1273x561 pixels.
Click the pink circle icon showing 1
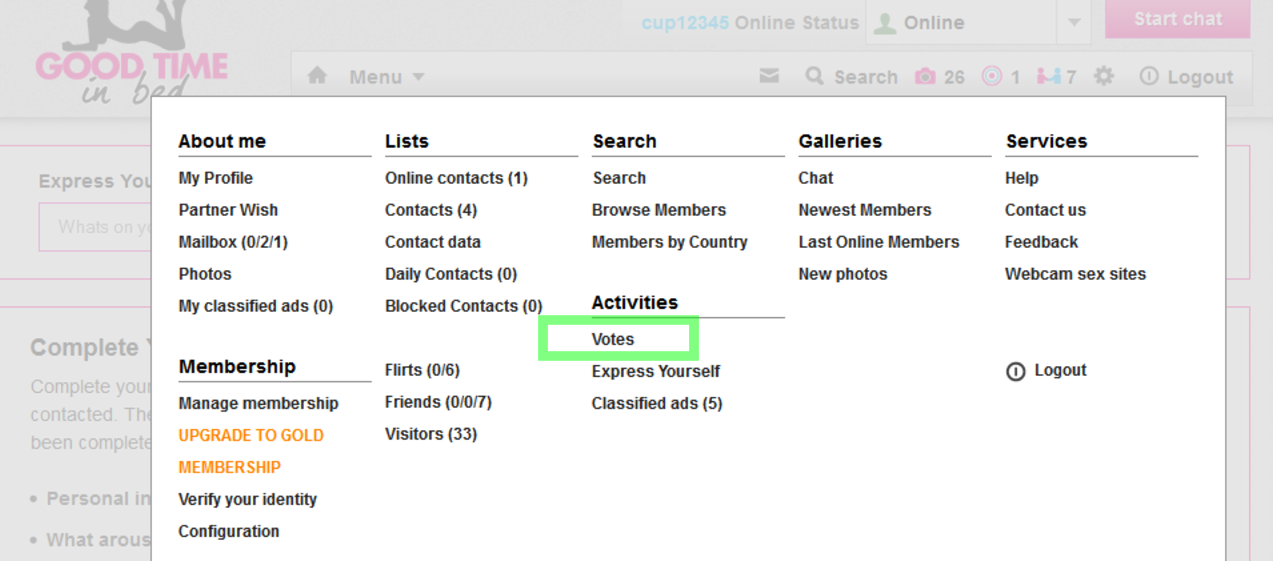coord(991,76)
